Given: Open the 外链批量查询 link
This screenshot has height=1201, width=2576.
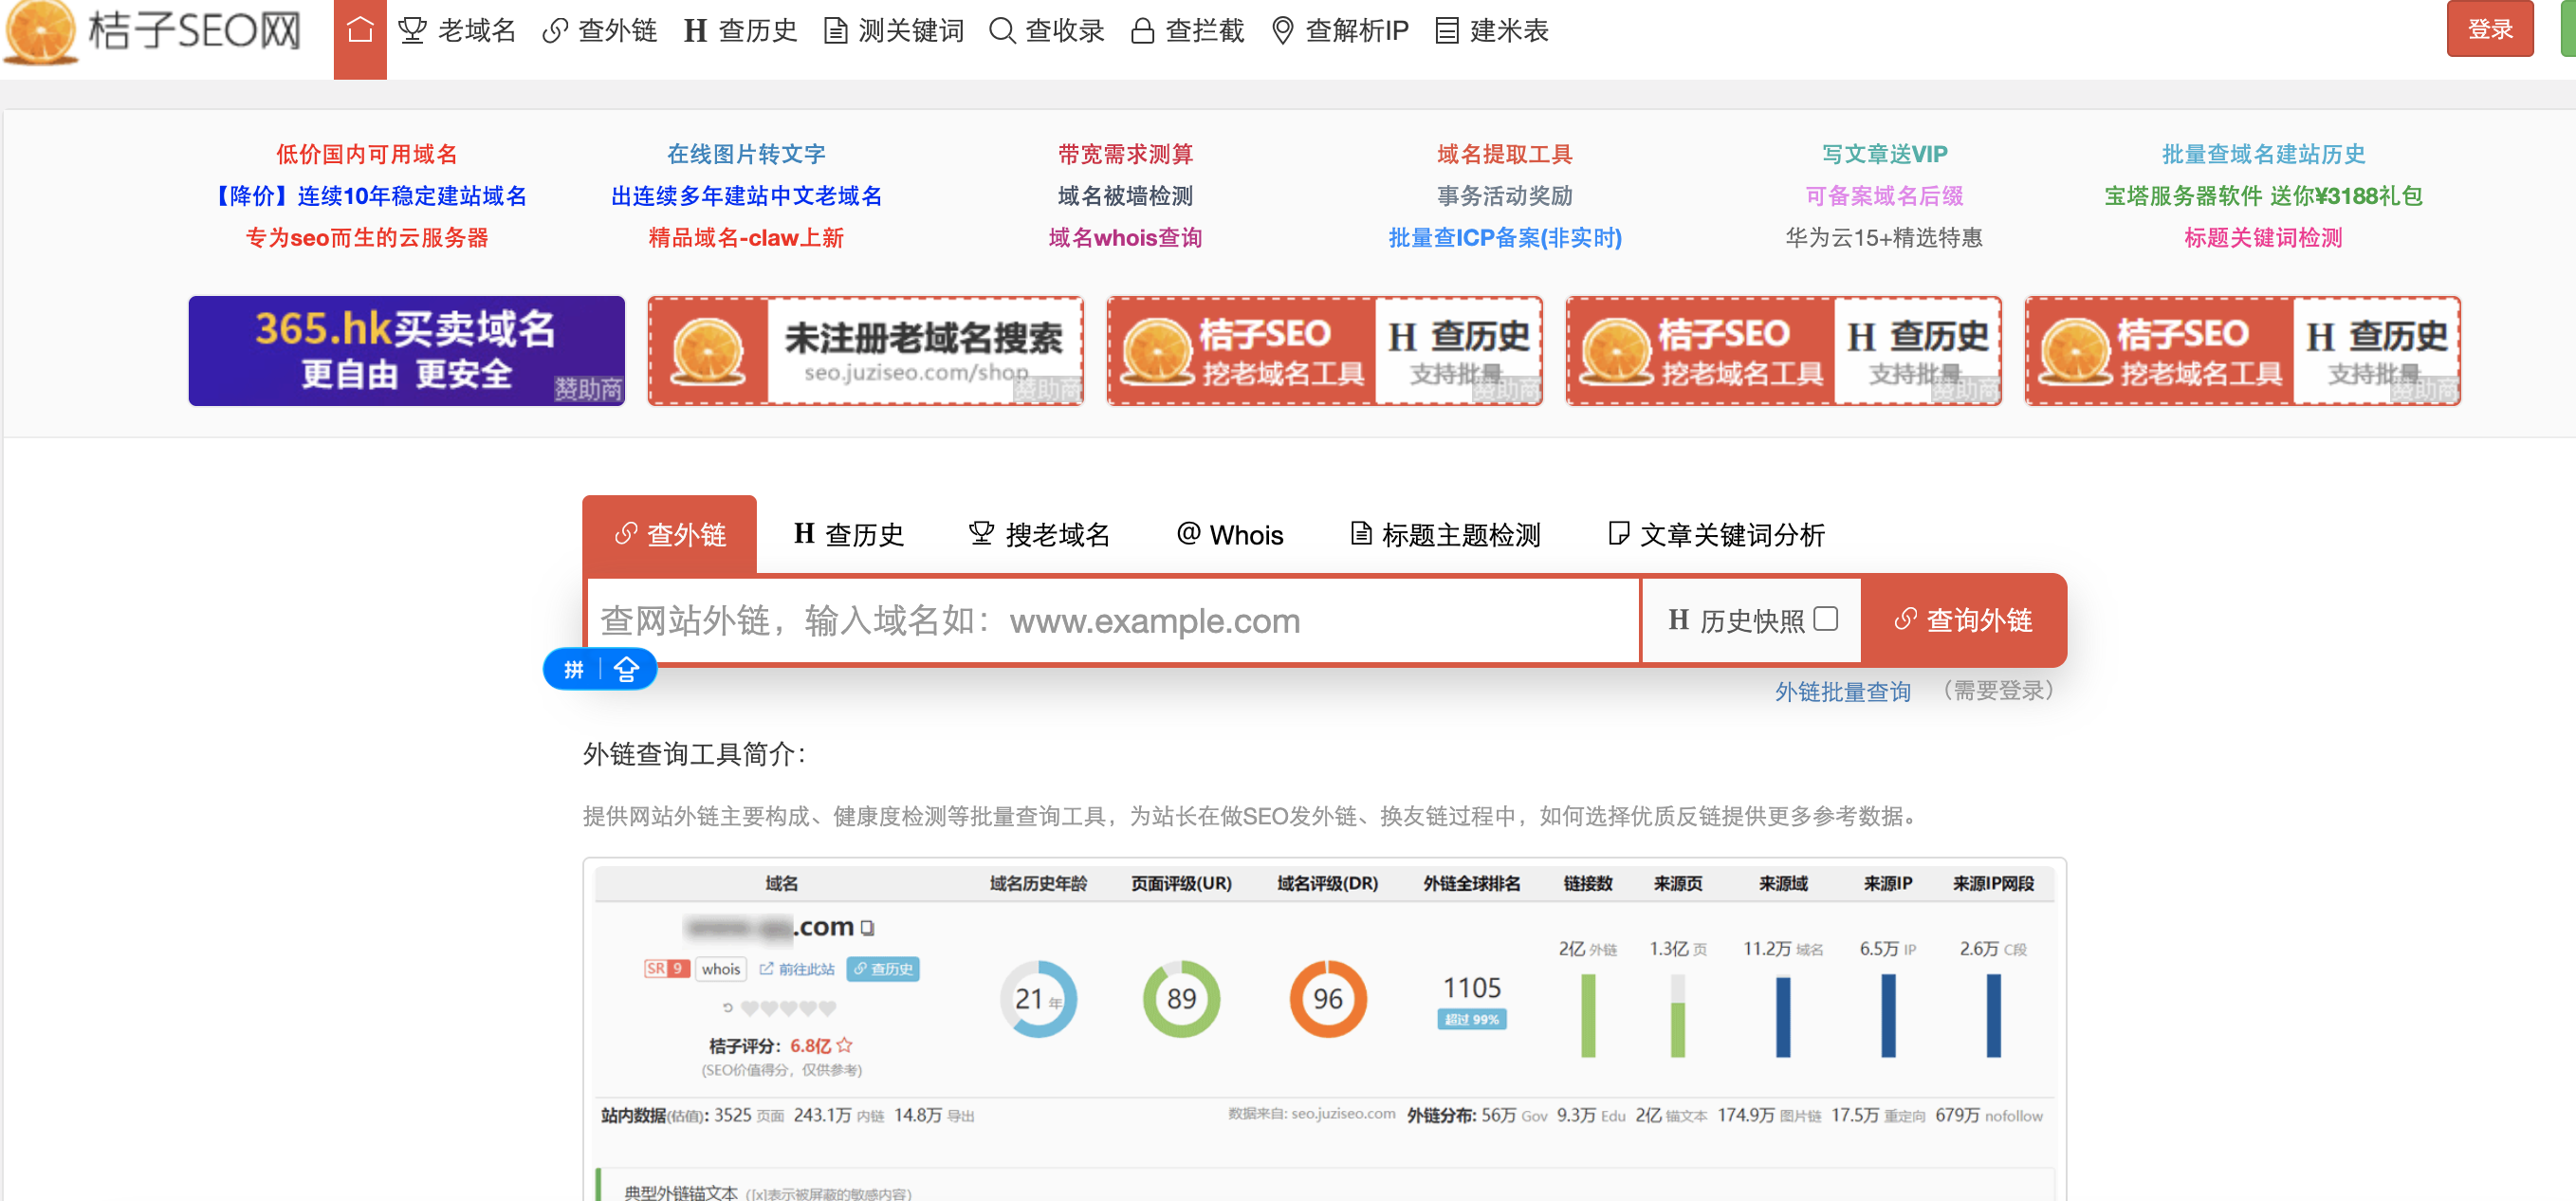Looking at the screenshot, I should click(x=1842, y=692).
